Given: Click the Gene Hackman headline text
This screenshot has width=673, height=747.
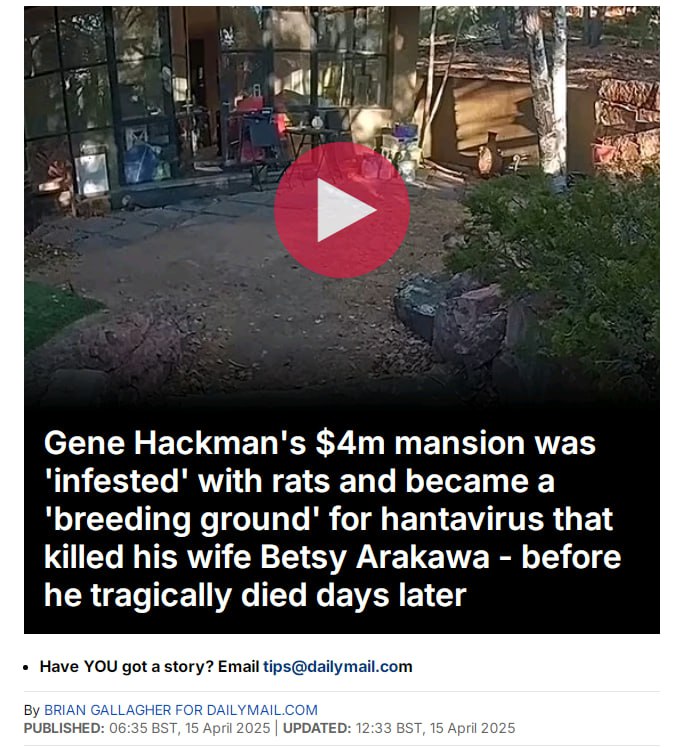Looking at the screenshot, I should pos(332,519).
